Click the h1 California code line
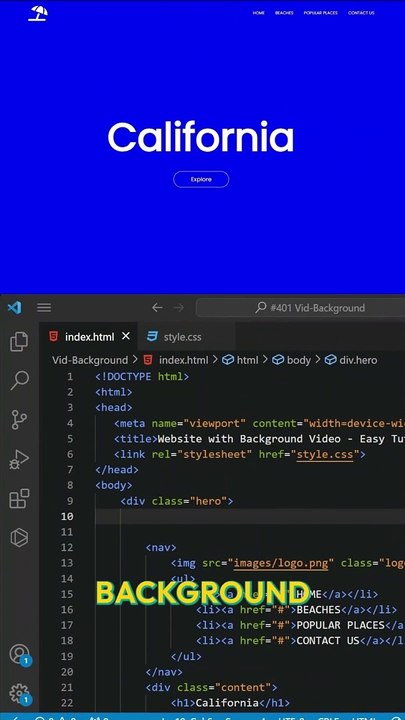 230,703
